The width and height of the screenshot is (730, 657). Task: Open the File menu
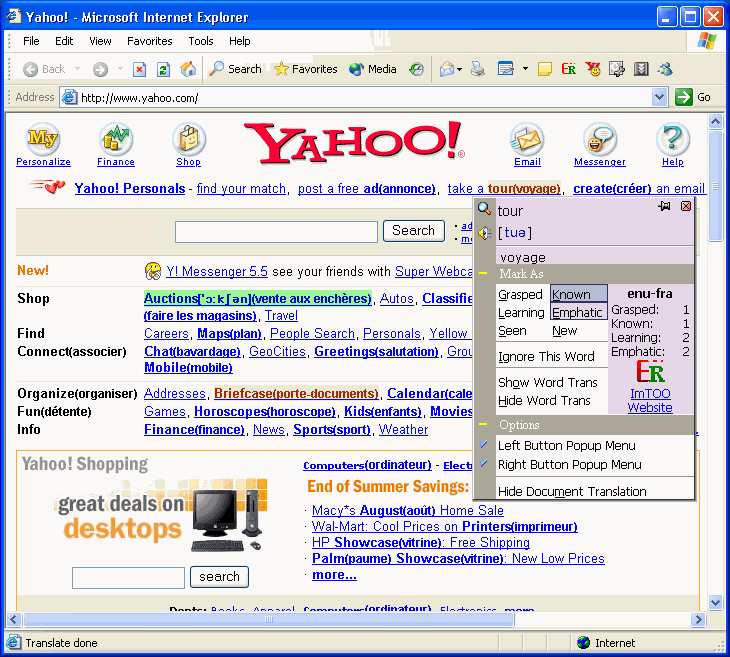coord(31,41)
